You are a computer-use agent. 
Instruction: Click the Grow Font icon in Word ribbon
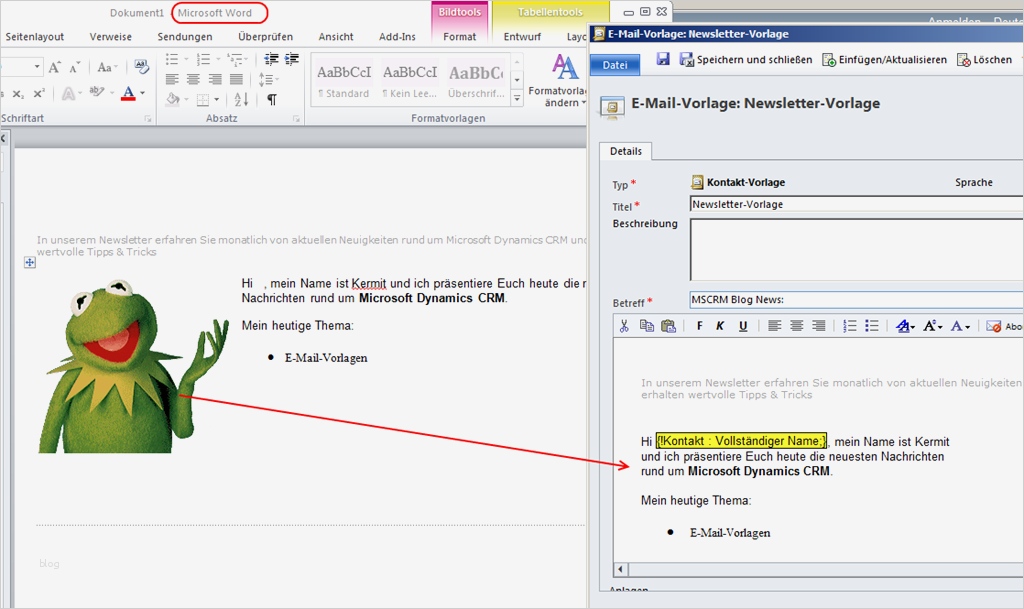[55, 67]
